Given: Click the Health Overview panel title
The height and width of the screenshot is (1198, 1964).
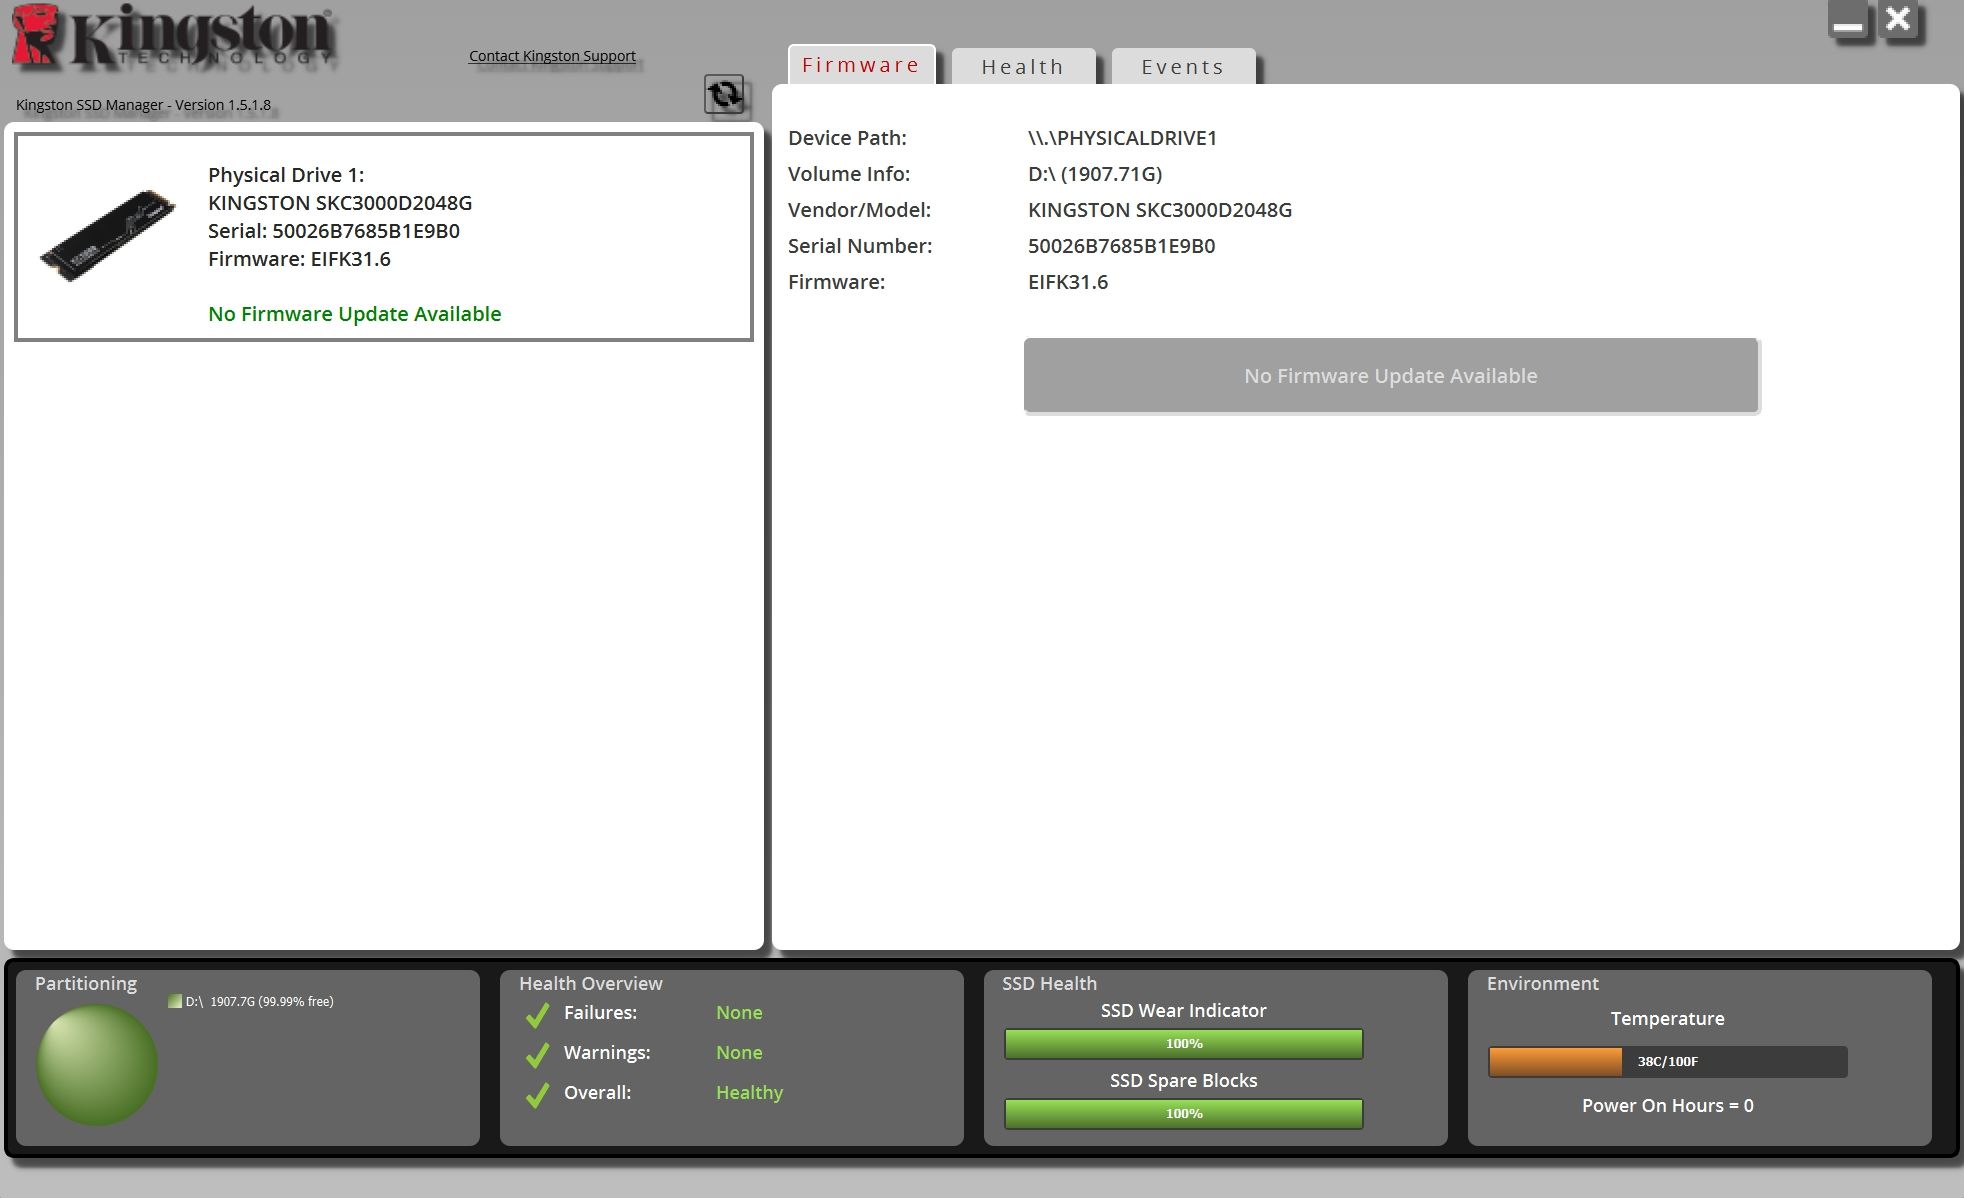Looking at the screenshot, I should coord(591,984).
